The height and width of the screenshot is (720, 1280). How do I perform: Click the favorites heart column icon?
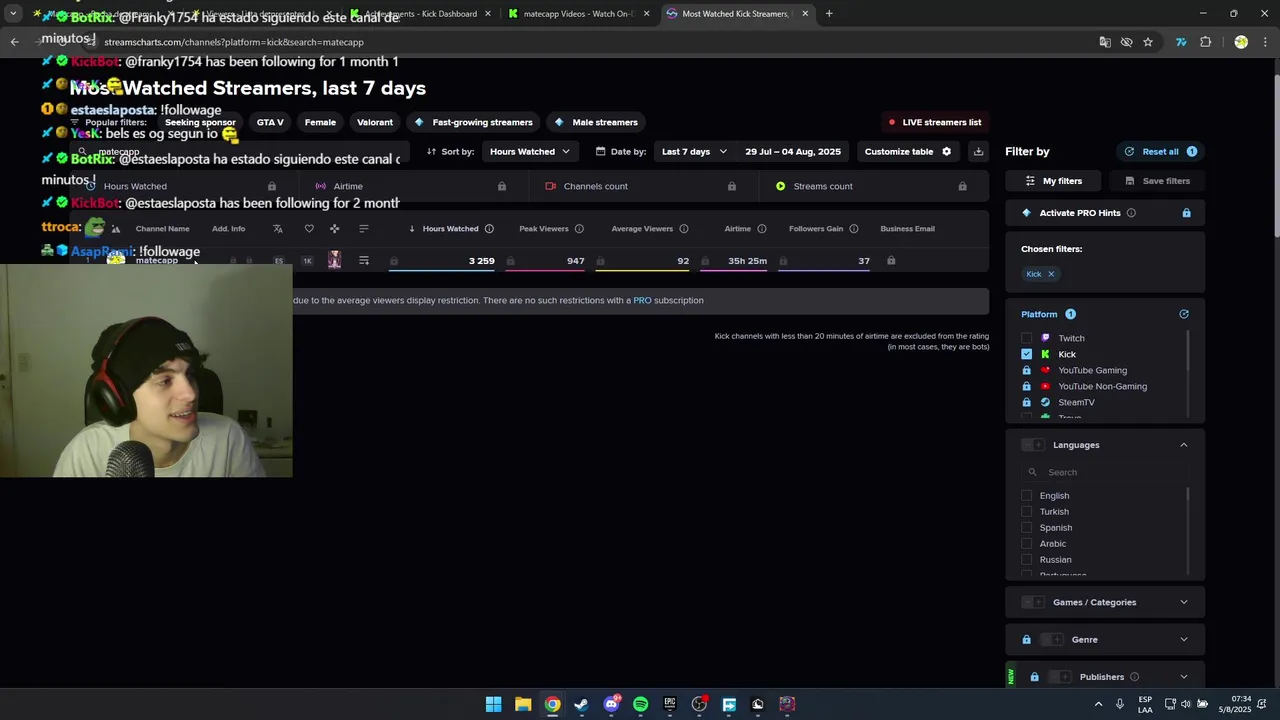pyautogui.click(x=309, y=229)
